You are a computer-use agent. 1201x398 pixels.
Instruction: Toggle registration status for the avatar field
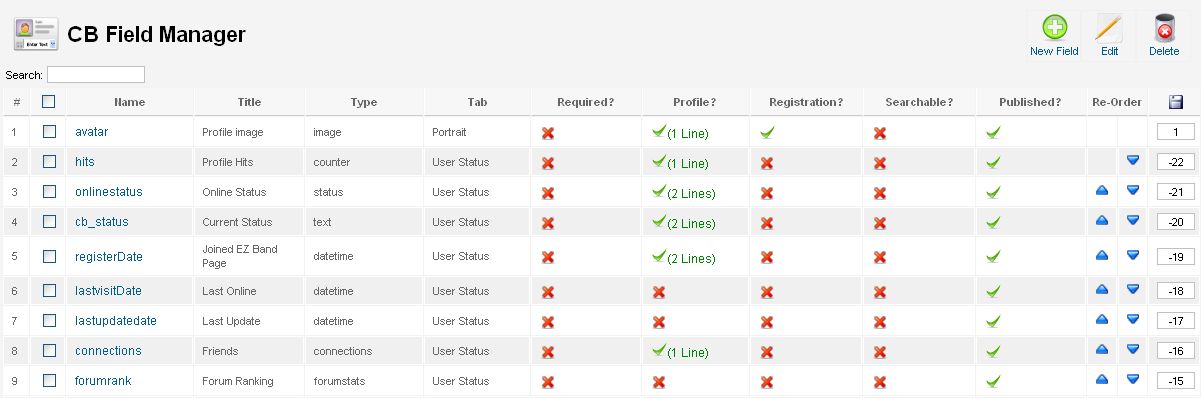coord(767,131)
